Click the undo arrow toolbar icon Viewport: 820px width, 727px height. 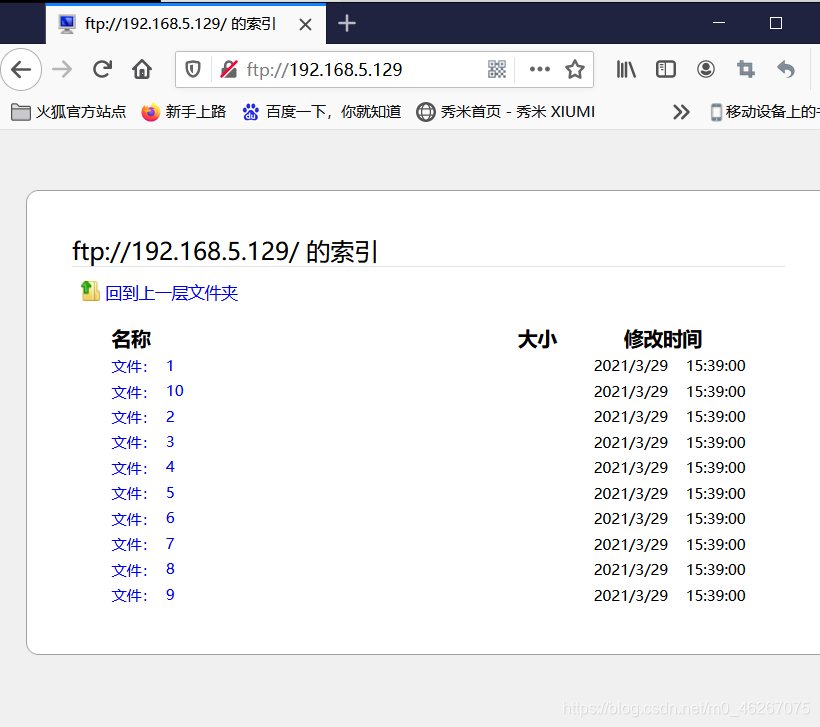pyautogui.click(x=786, y=69)
